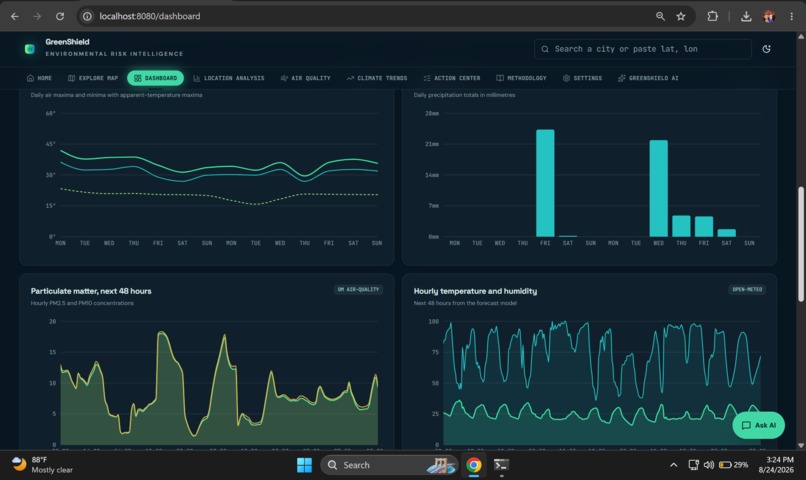
Task: Open the GreenShield AI tab
Action: [x=648, y=78]
